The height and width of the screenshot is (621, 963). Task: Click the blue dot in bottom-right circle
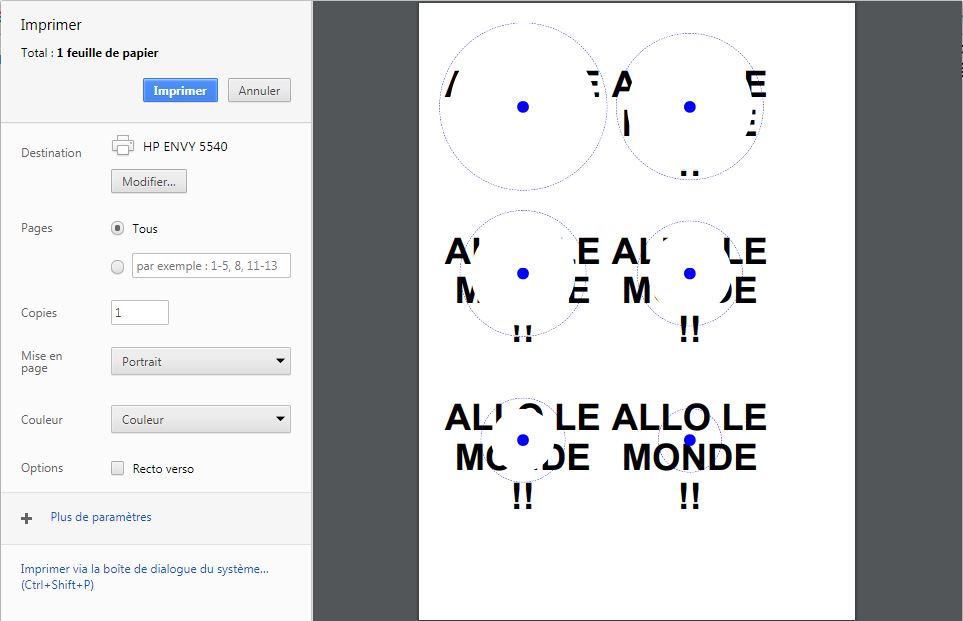(x=690, y=440)
